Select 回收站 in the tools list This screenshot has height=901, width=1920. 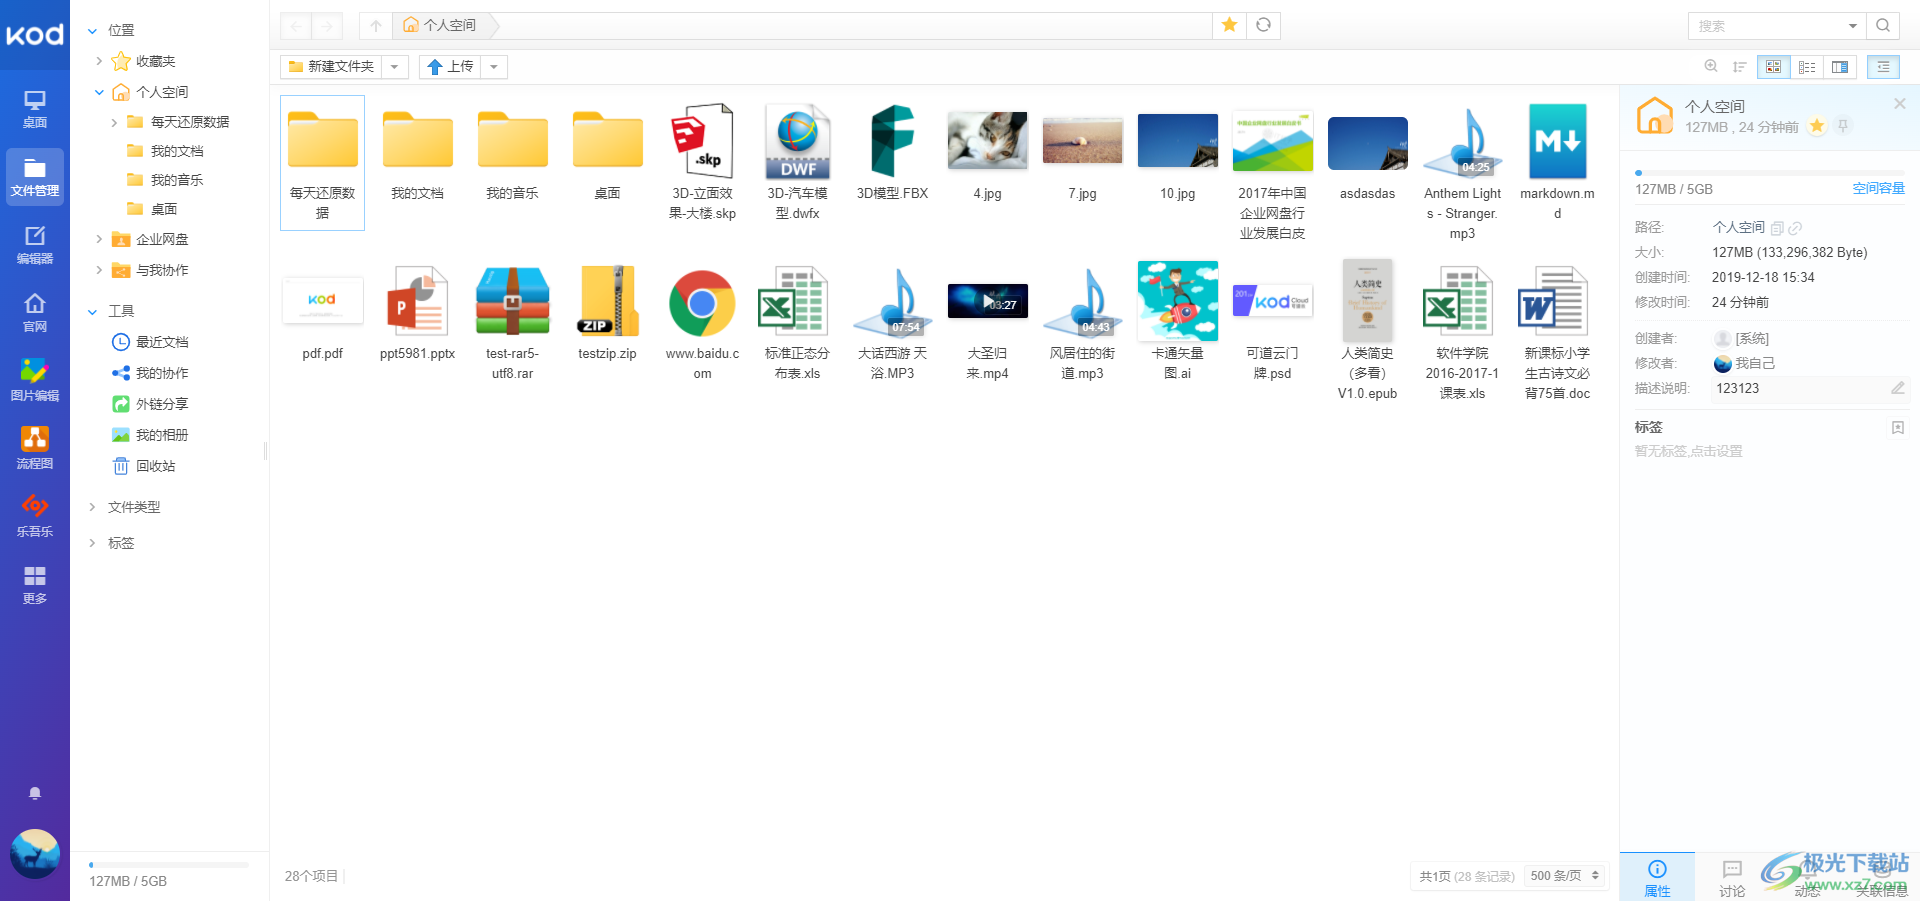point(155,466)
